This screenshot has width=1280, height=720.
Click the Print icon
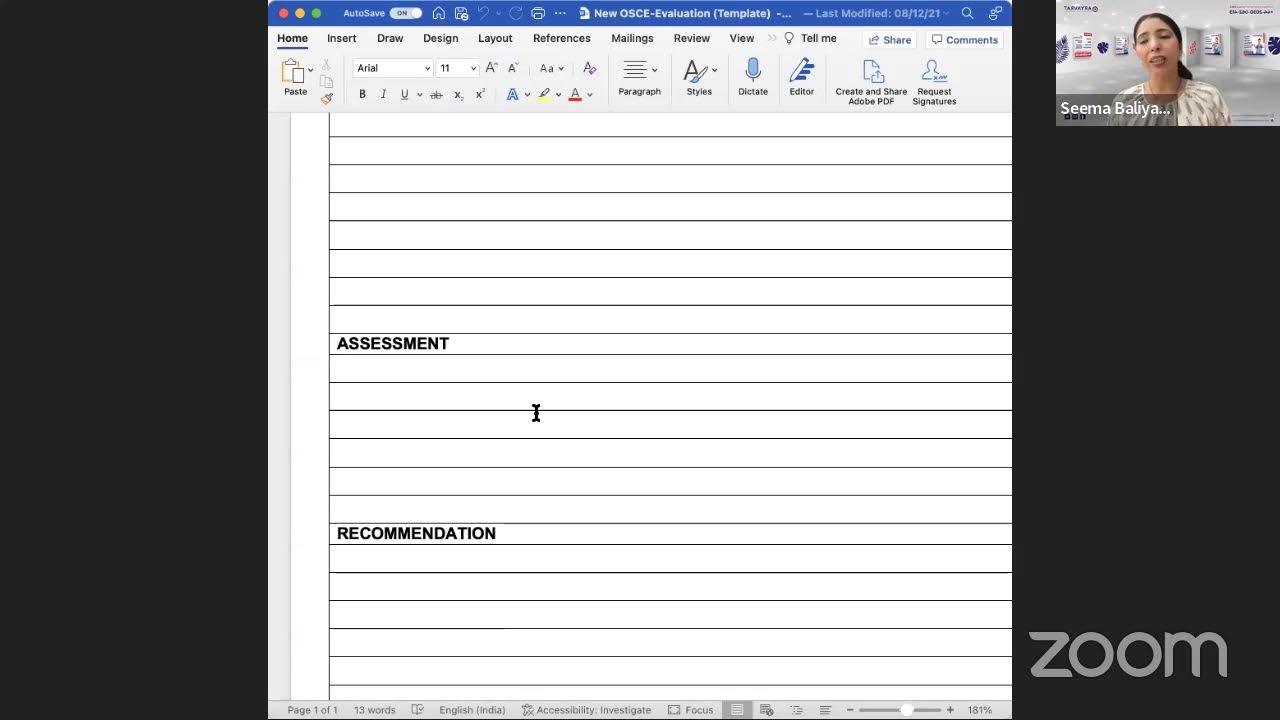click(x=538, y=13)
